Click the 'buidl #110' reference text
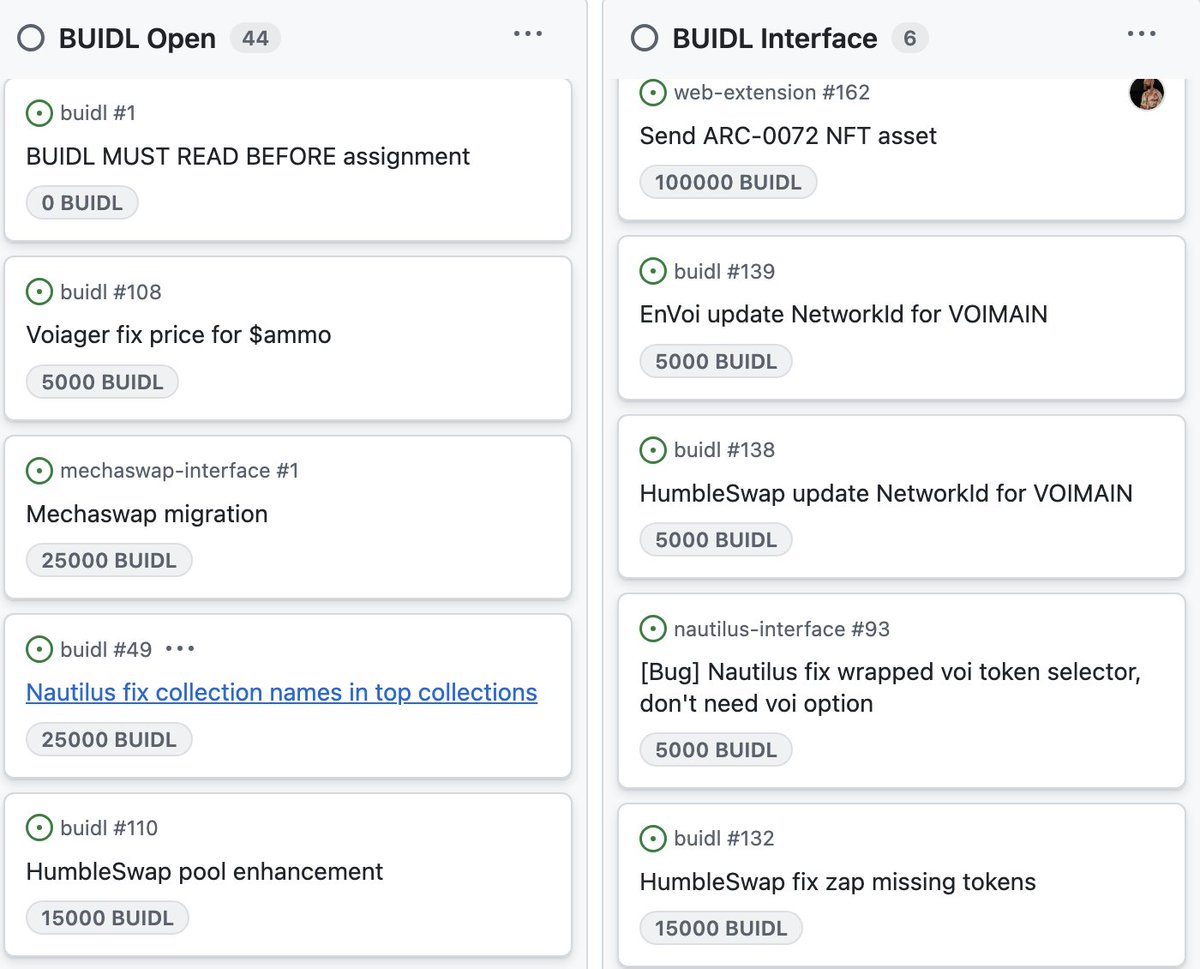Screen dimensions: 1200x969 point(109,828)
